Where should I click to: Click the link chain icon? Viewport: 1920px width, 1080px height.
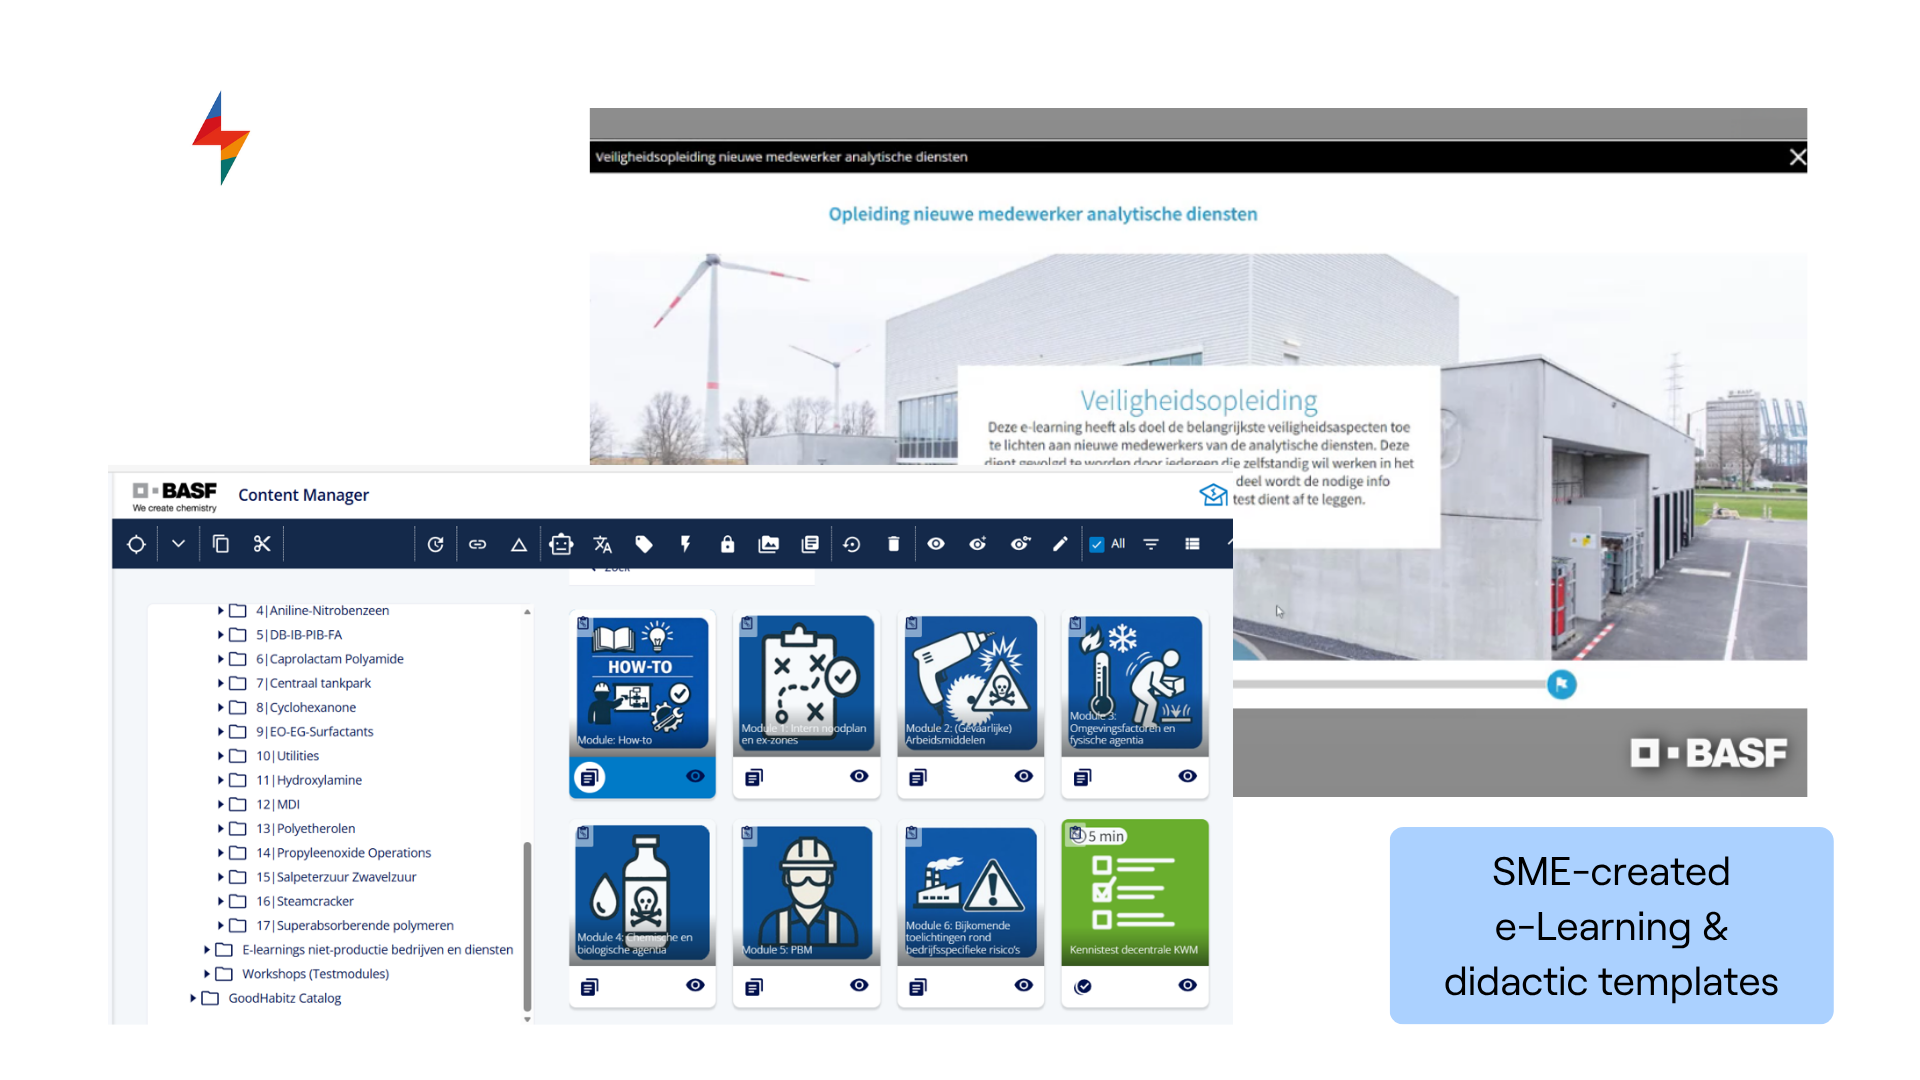point(477,544)
